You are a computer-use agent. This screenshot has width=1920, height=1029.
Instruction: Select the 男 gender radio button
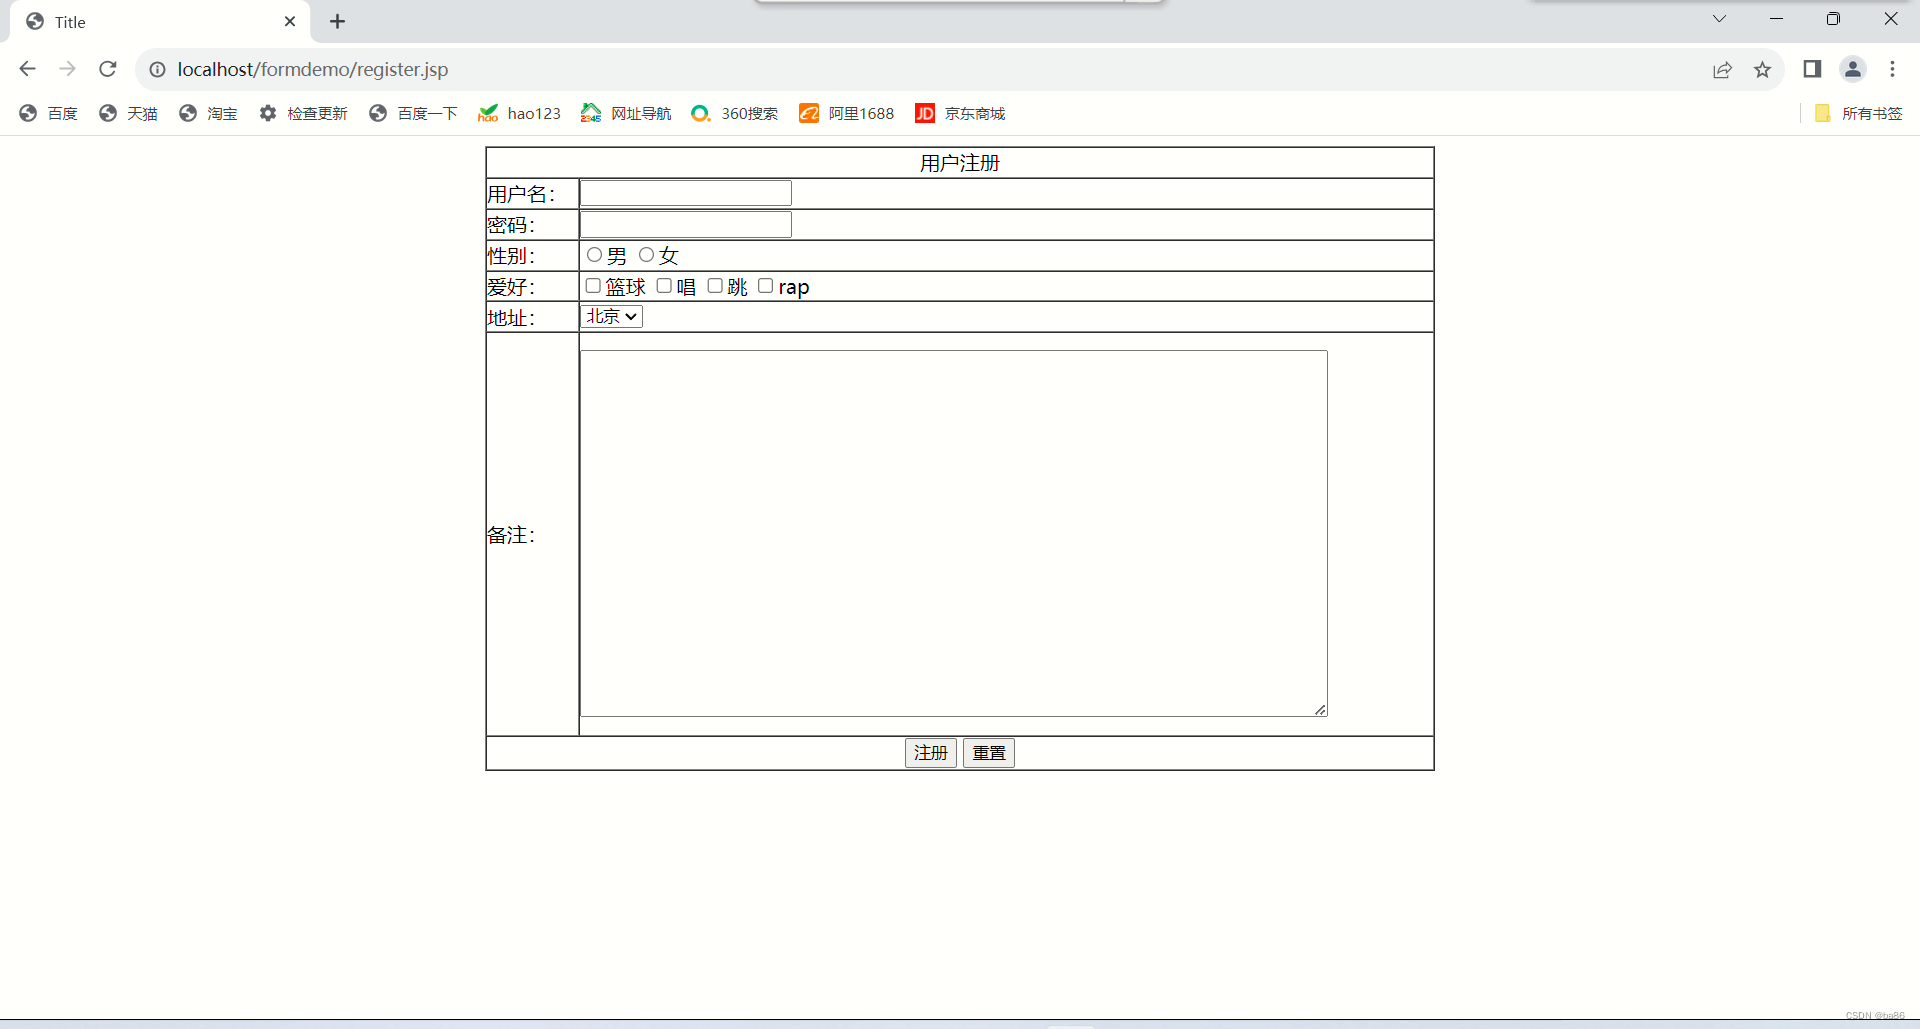[x=594, y=255]
